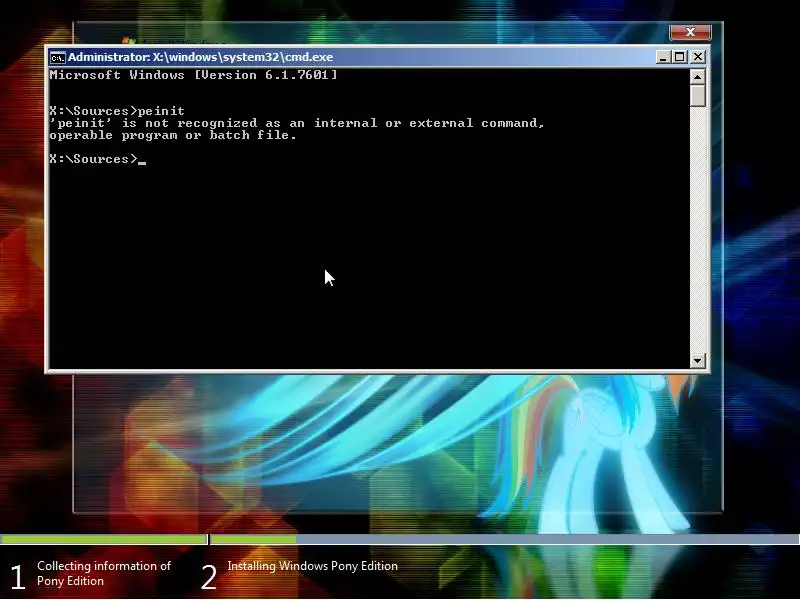Close the Administrator cmd.exe window
Screen dimensions: 800x600
pos(697,57)
